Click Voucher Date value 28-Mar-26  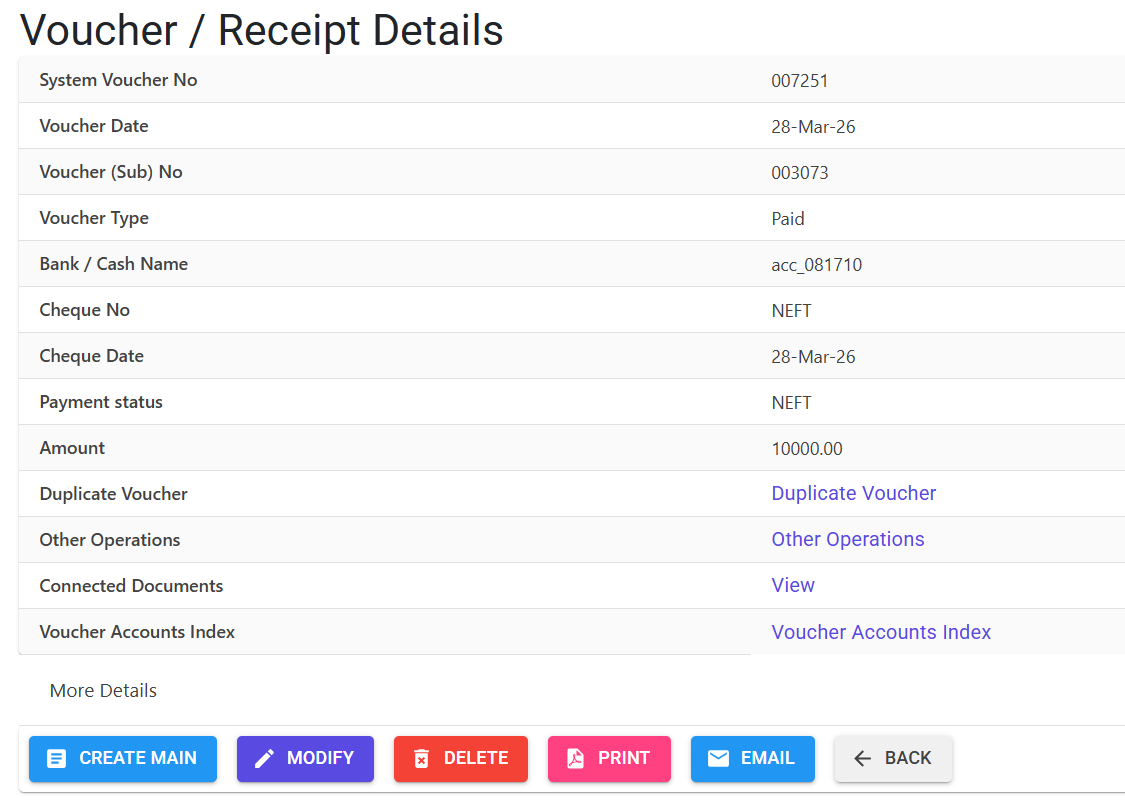coord(813,127)
